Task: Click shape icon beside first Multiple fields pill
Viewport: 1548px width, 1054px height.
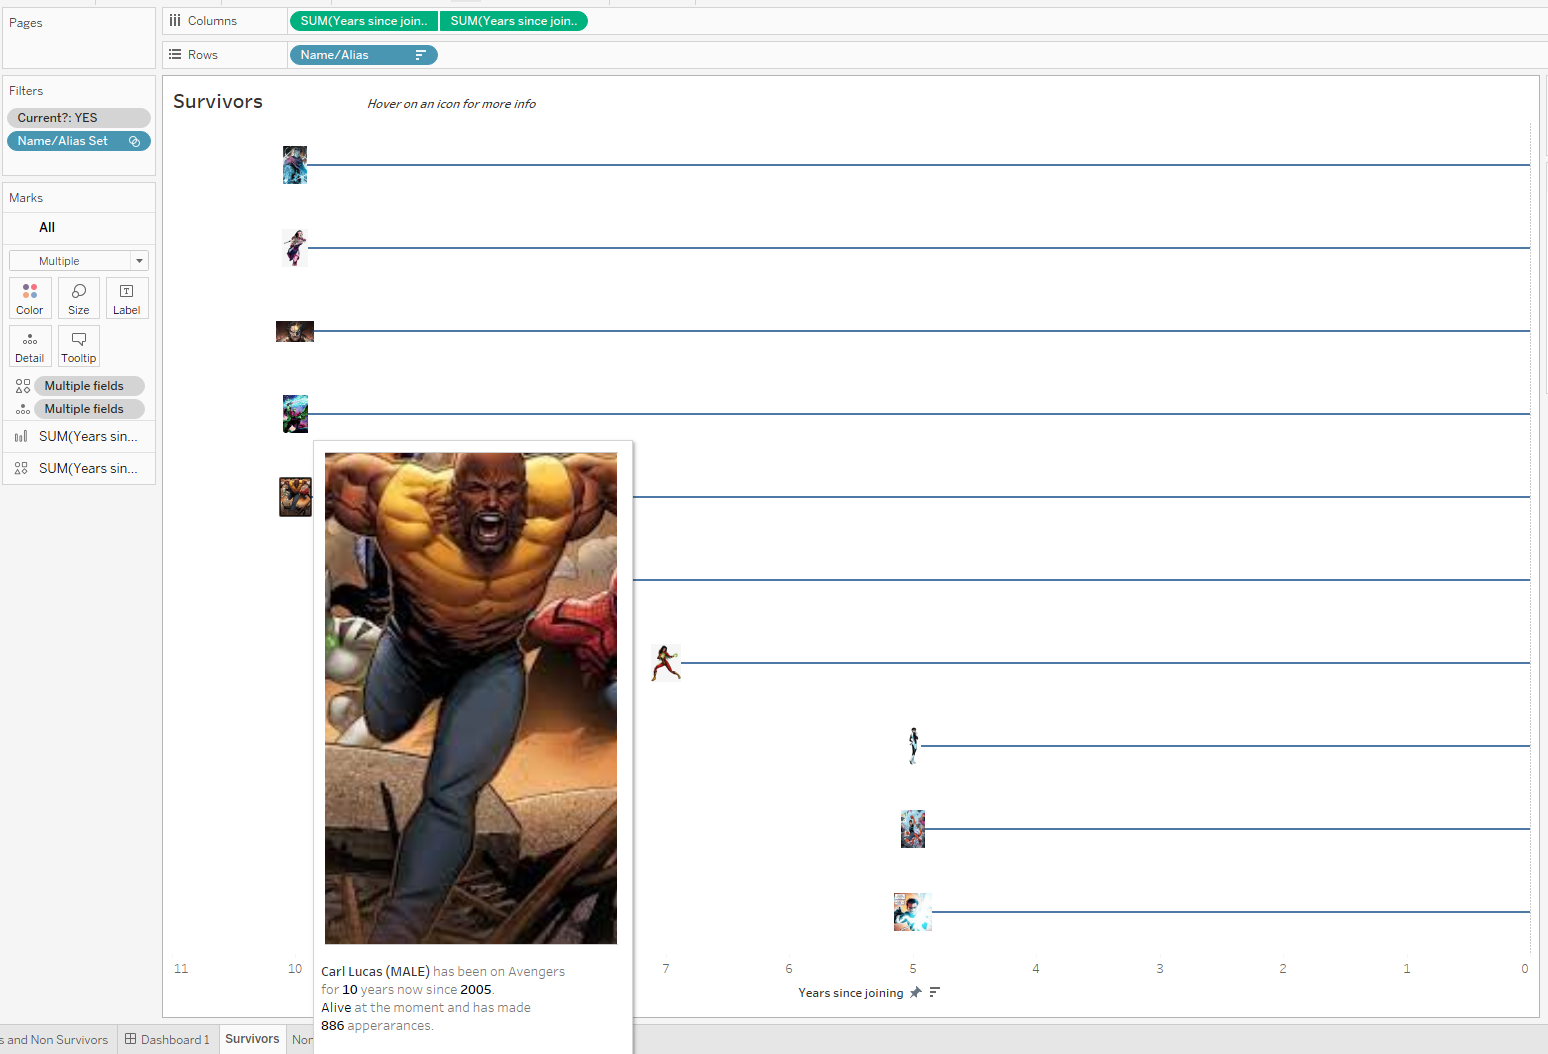Action: (x=23, y=386)
